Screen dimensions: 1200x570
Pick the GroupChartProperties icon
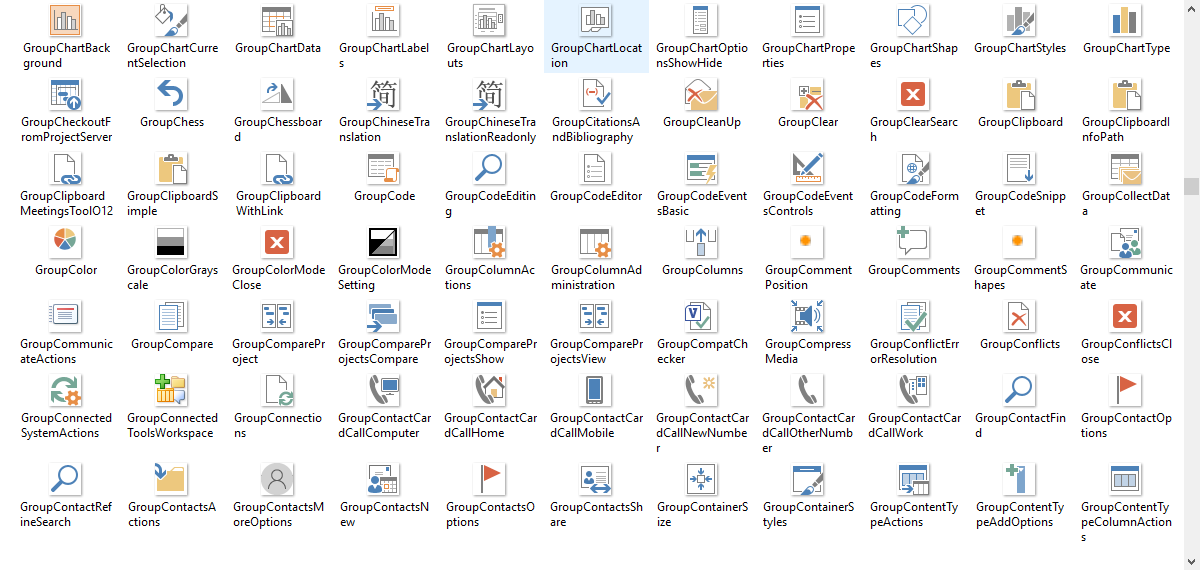(x=808, y=20)
